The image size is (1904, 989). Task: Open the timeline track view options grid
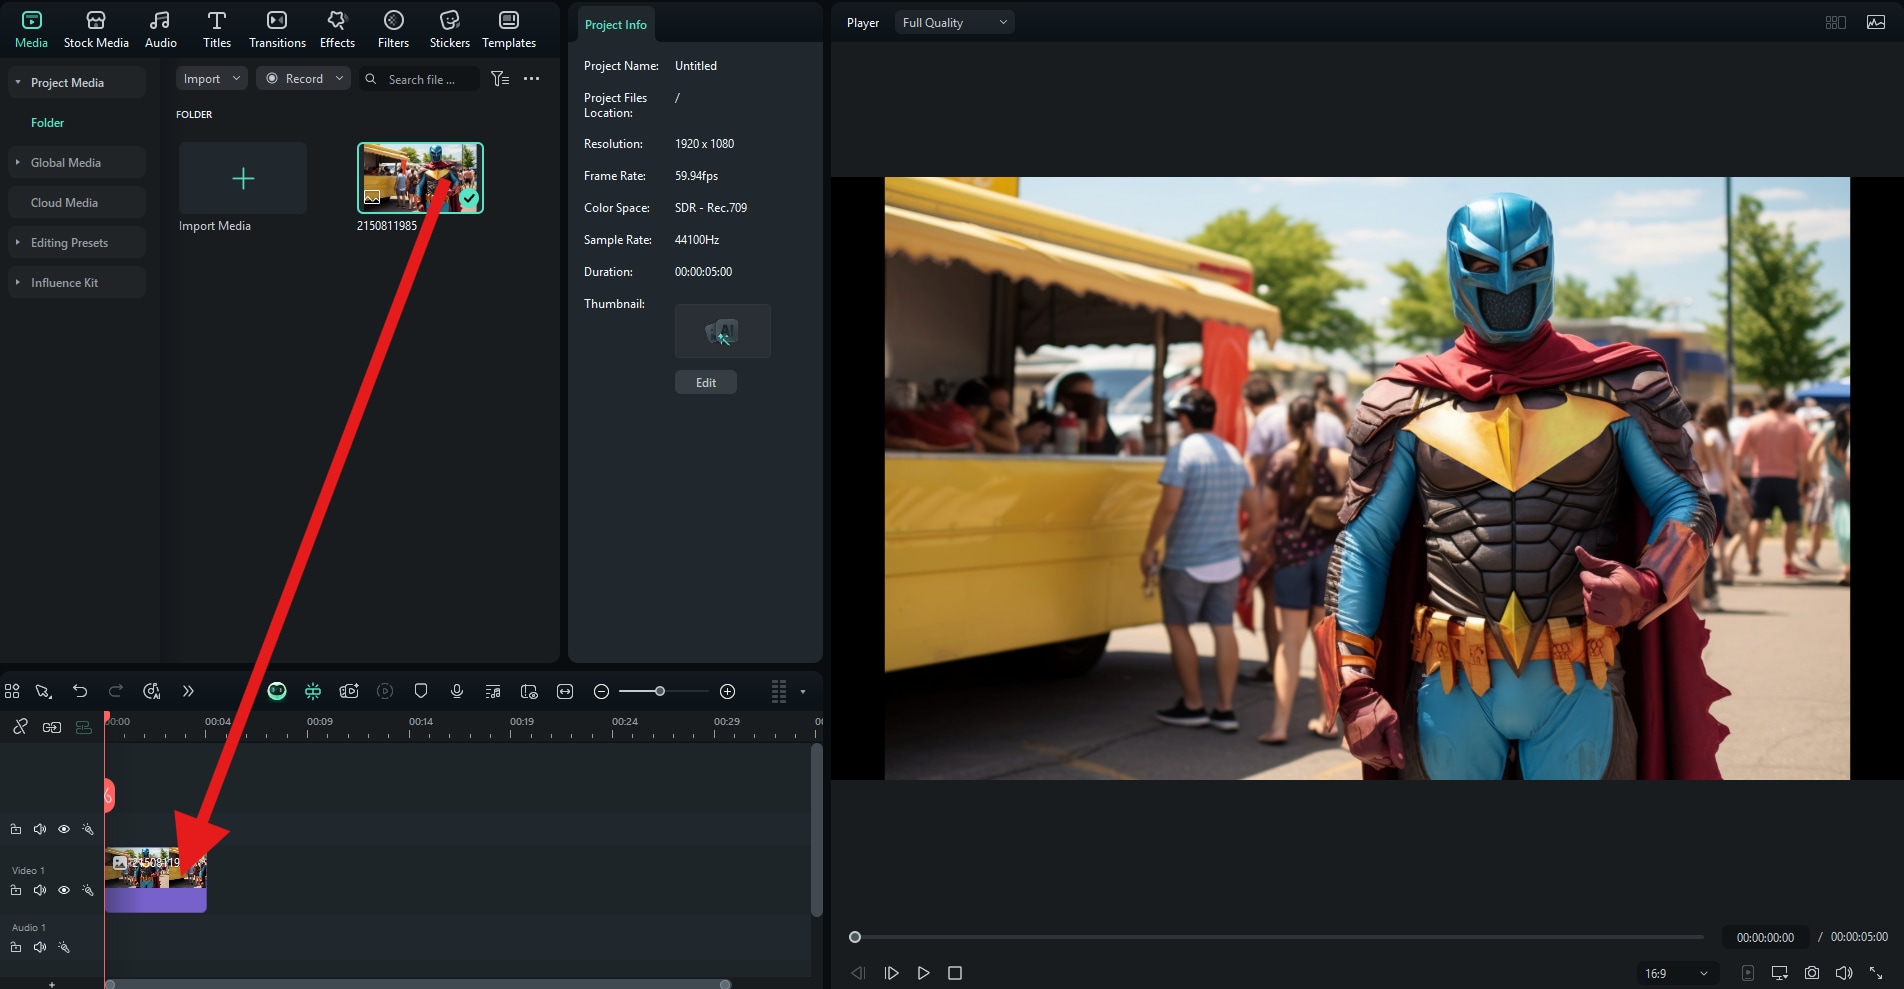(x=779, y=691)
